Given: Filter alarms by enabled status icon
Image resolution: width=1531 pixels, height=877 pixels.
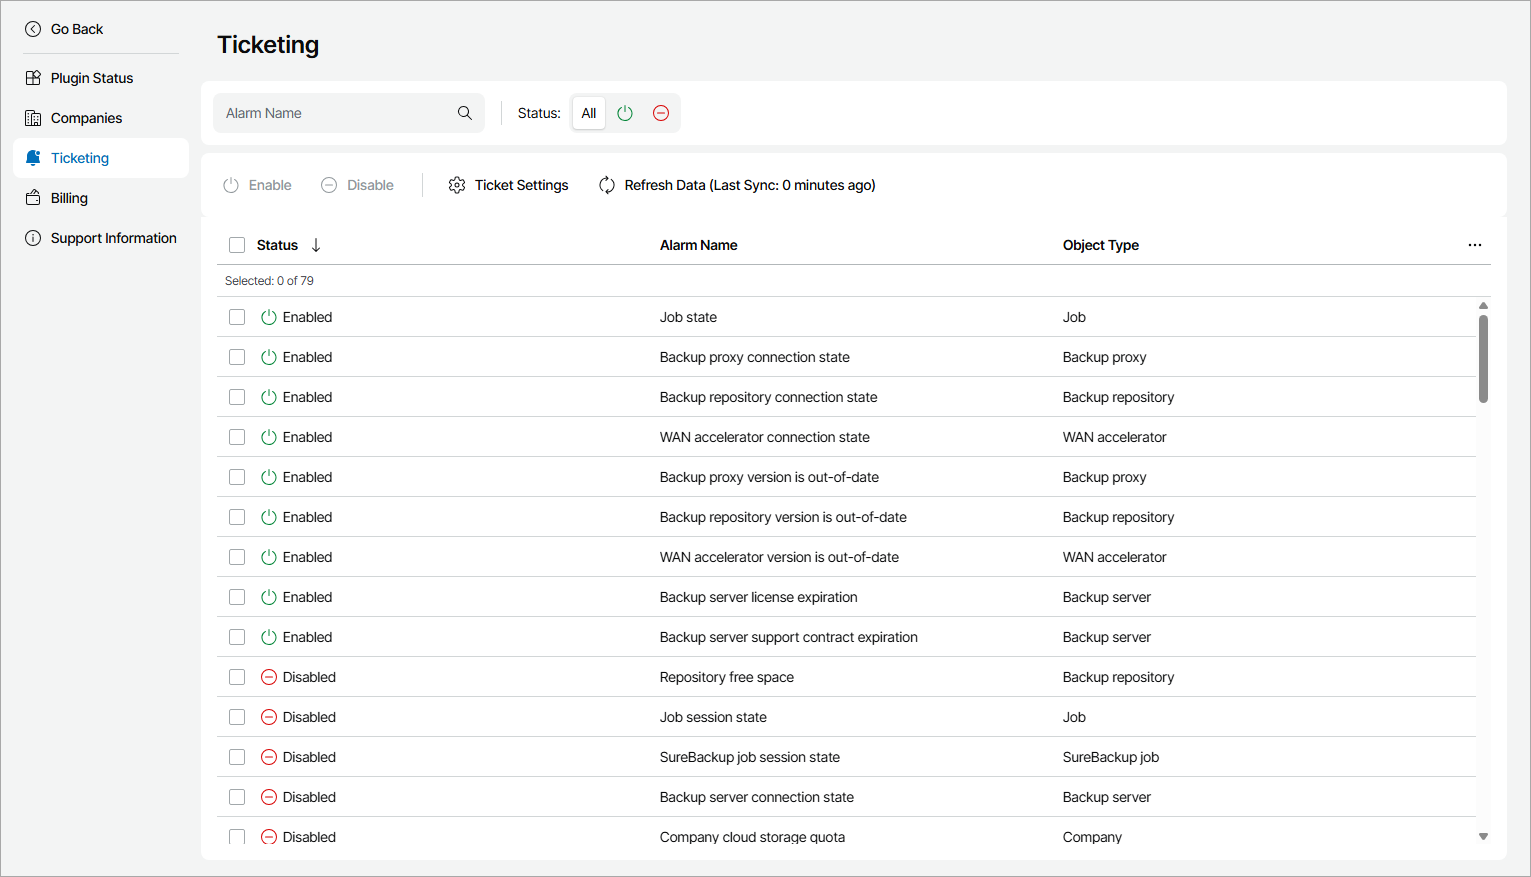Looking at the screenshot, I should click(x=625, y=113).
